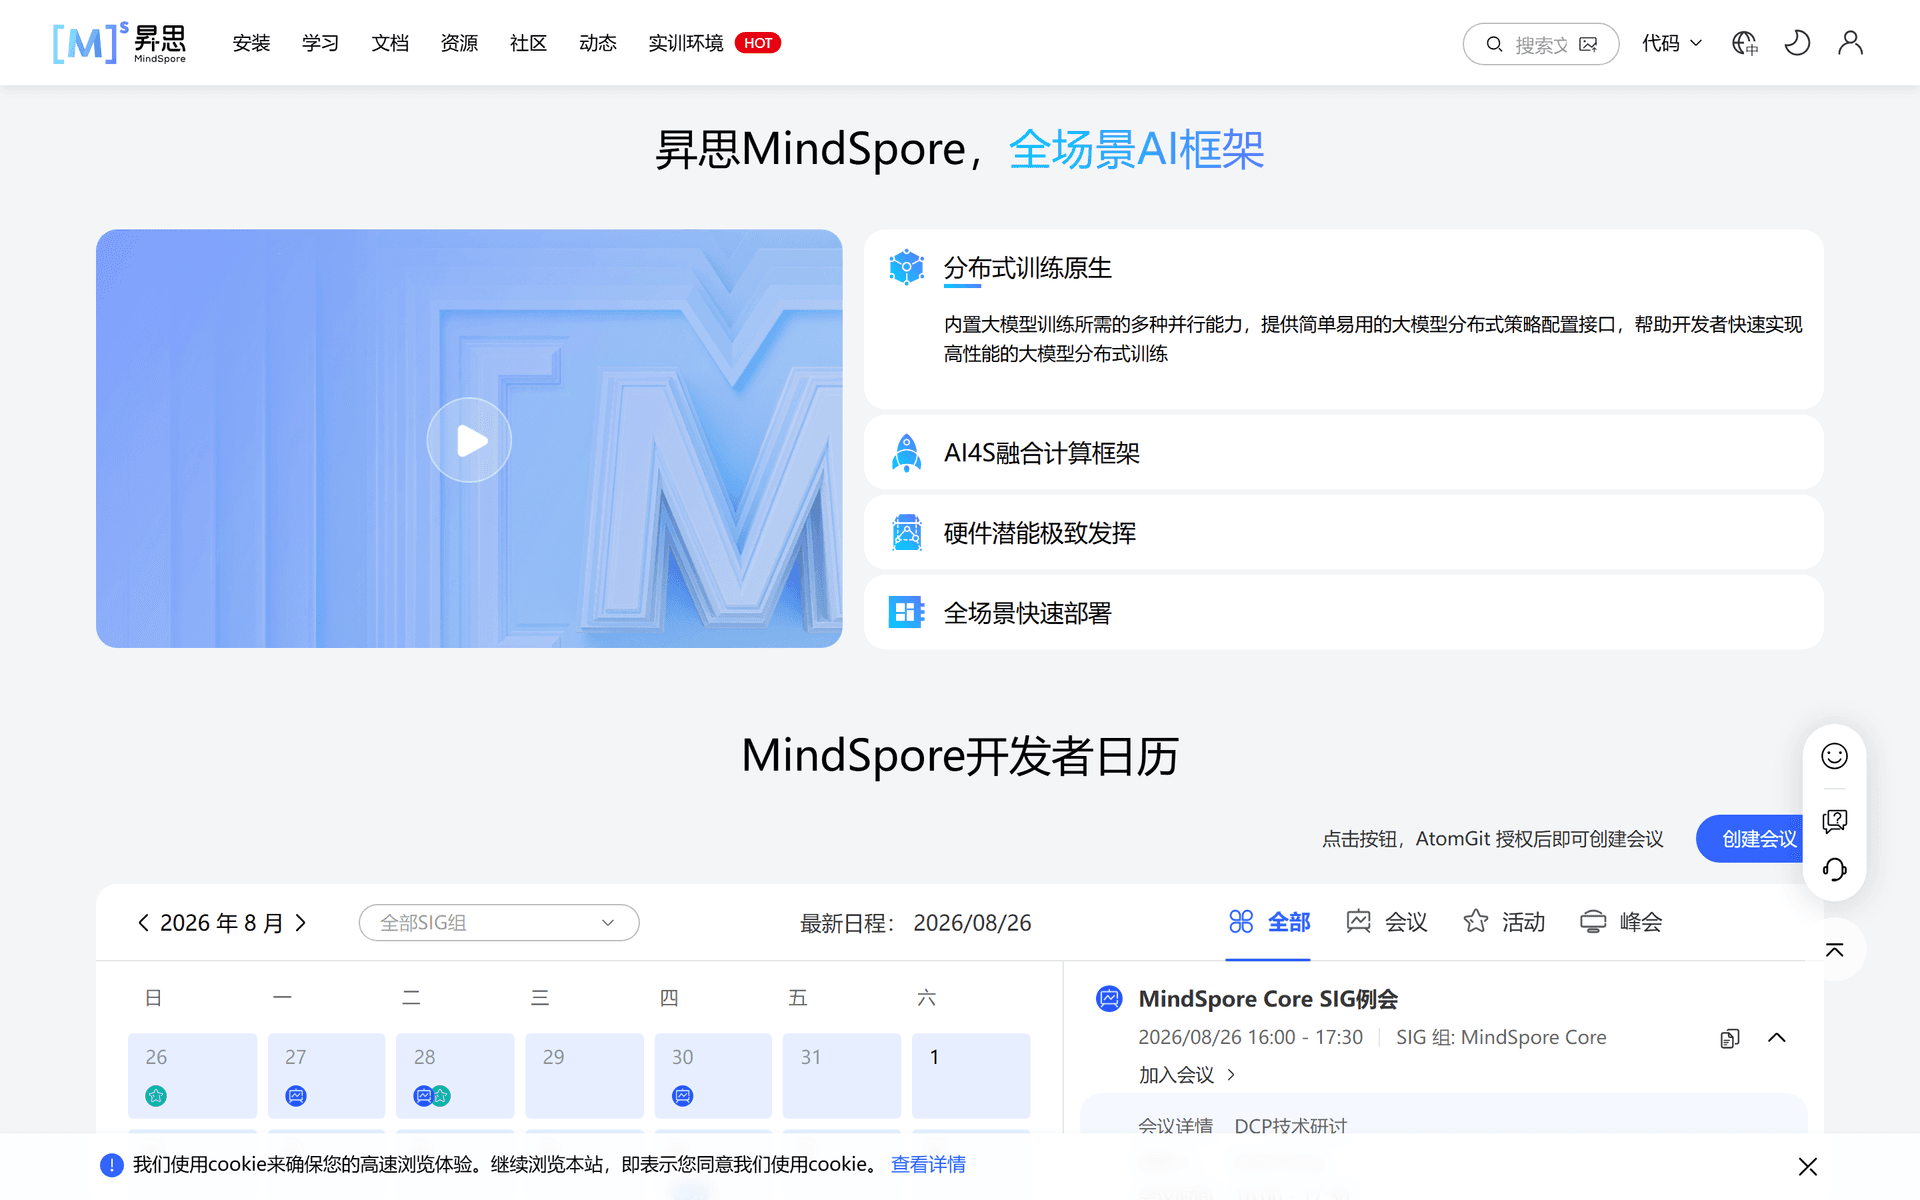
Task: Select calendar day 27
Action: pyautogui.click(x=326, y=1075)
